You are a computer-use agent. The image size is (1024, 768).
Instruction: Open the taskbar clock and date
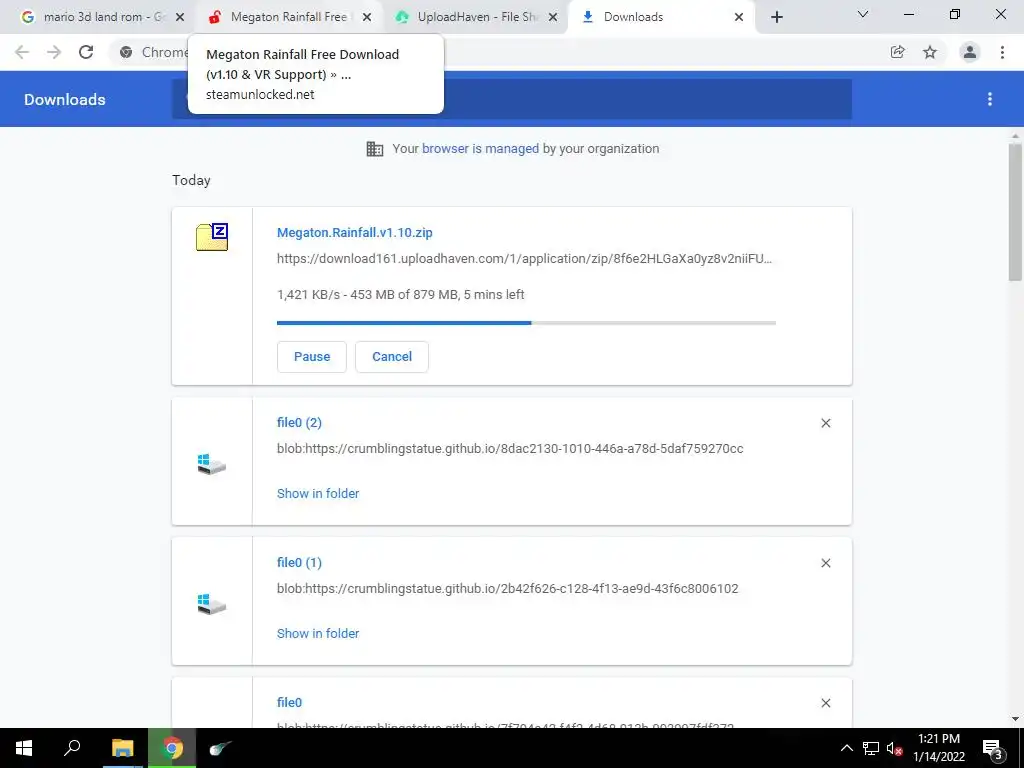938,748
